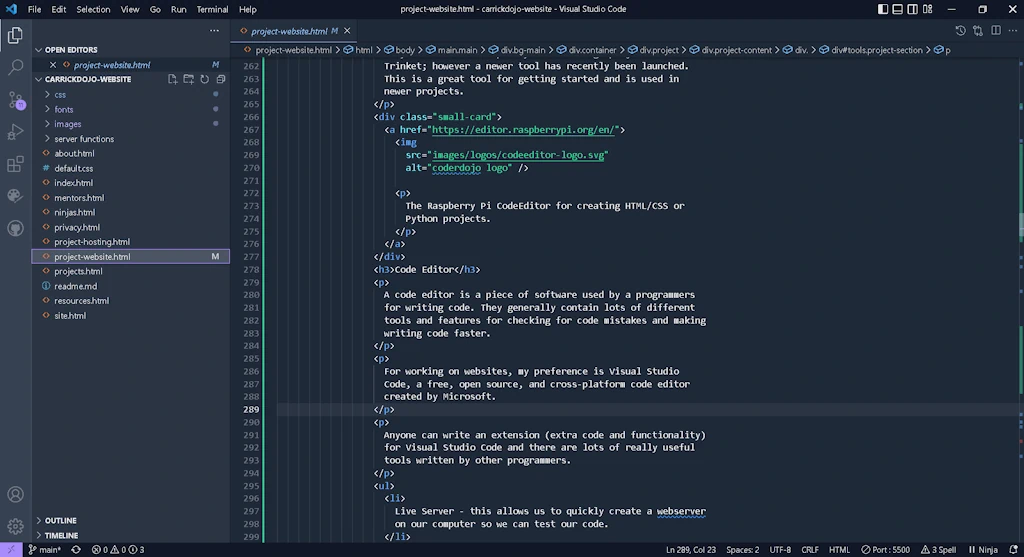Click Go Live Port: 5500 in status bar
This screenshot has width=1024, height=557.
coord(885,550)
